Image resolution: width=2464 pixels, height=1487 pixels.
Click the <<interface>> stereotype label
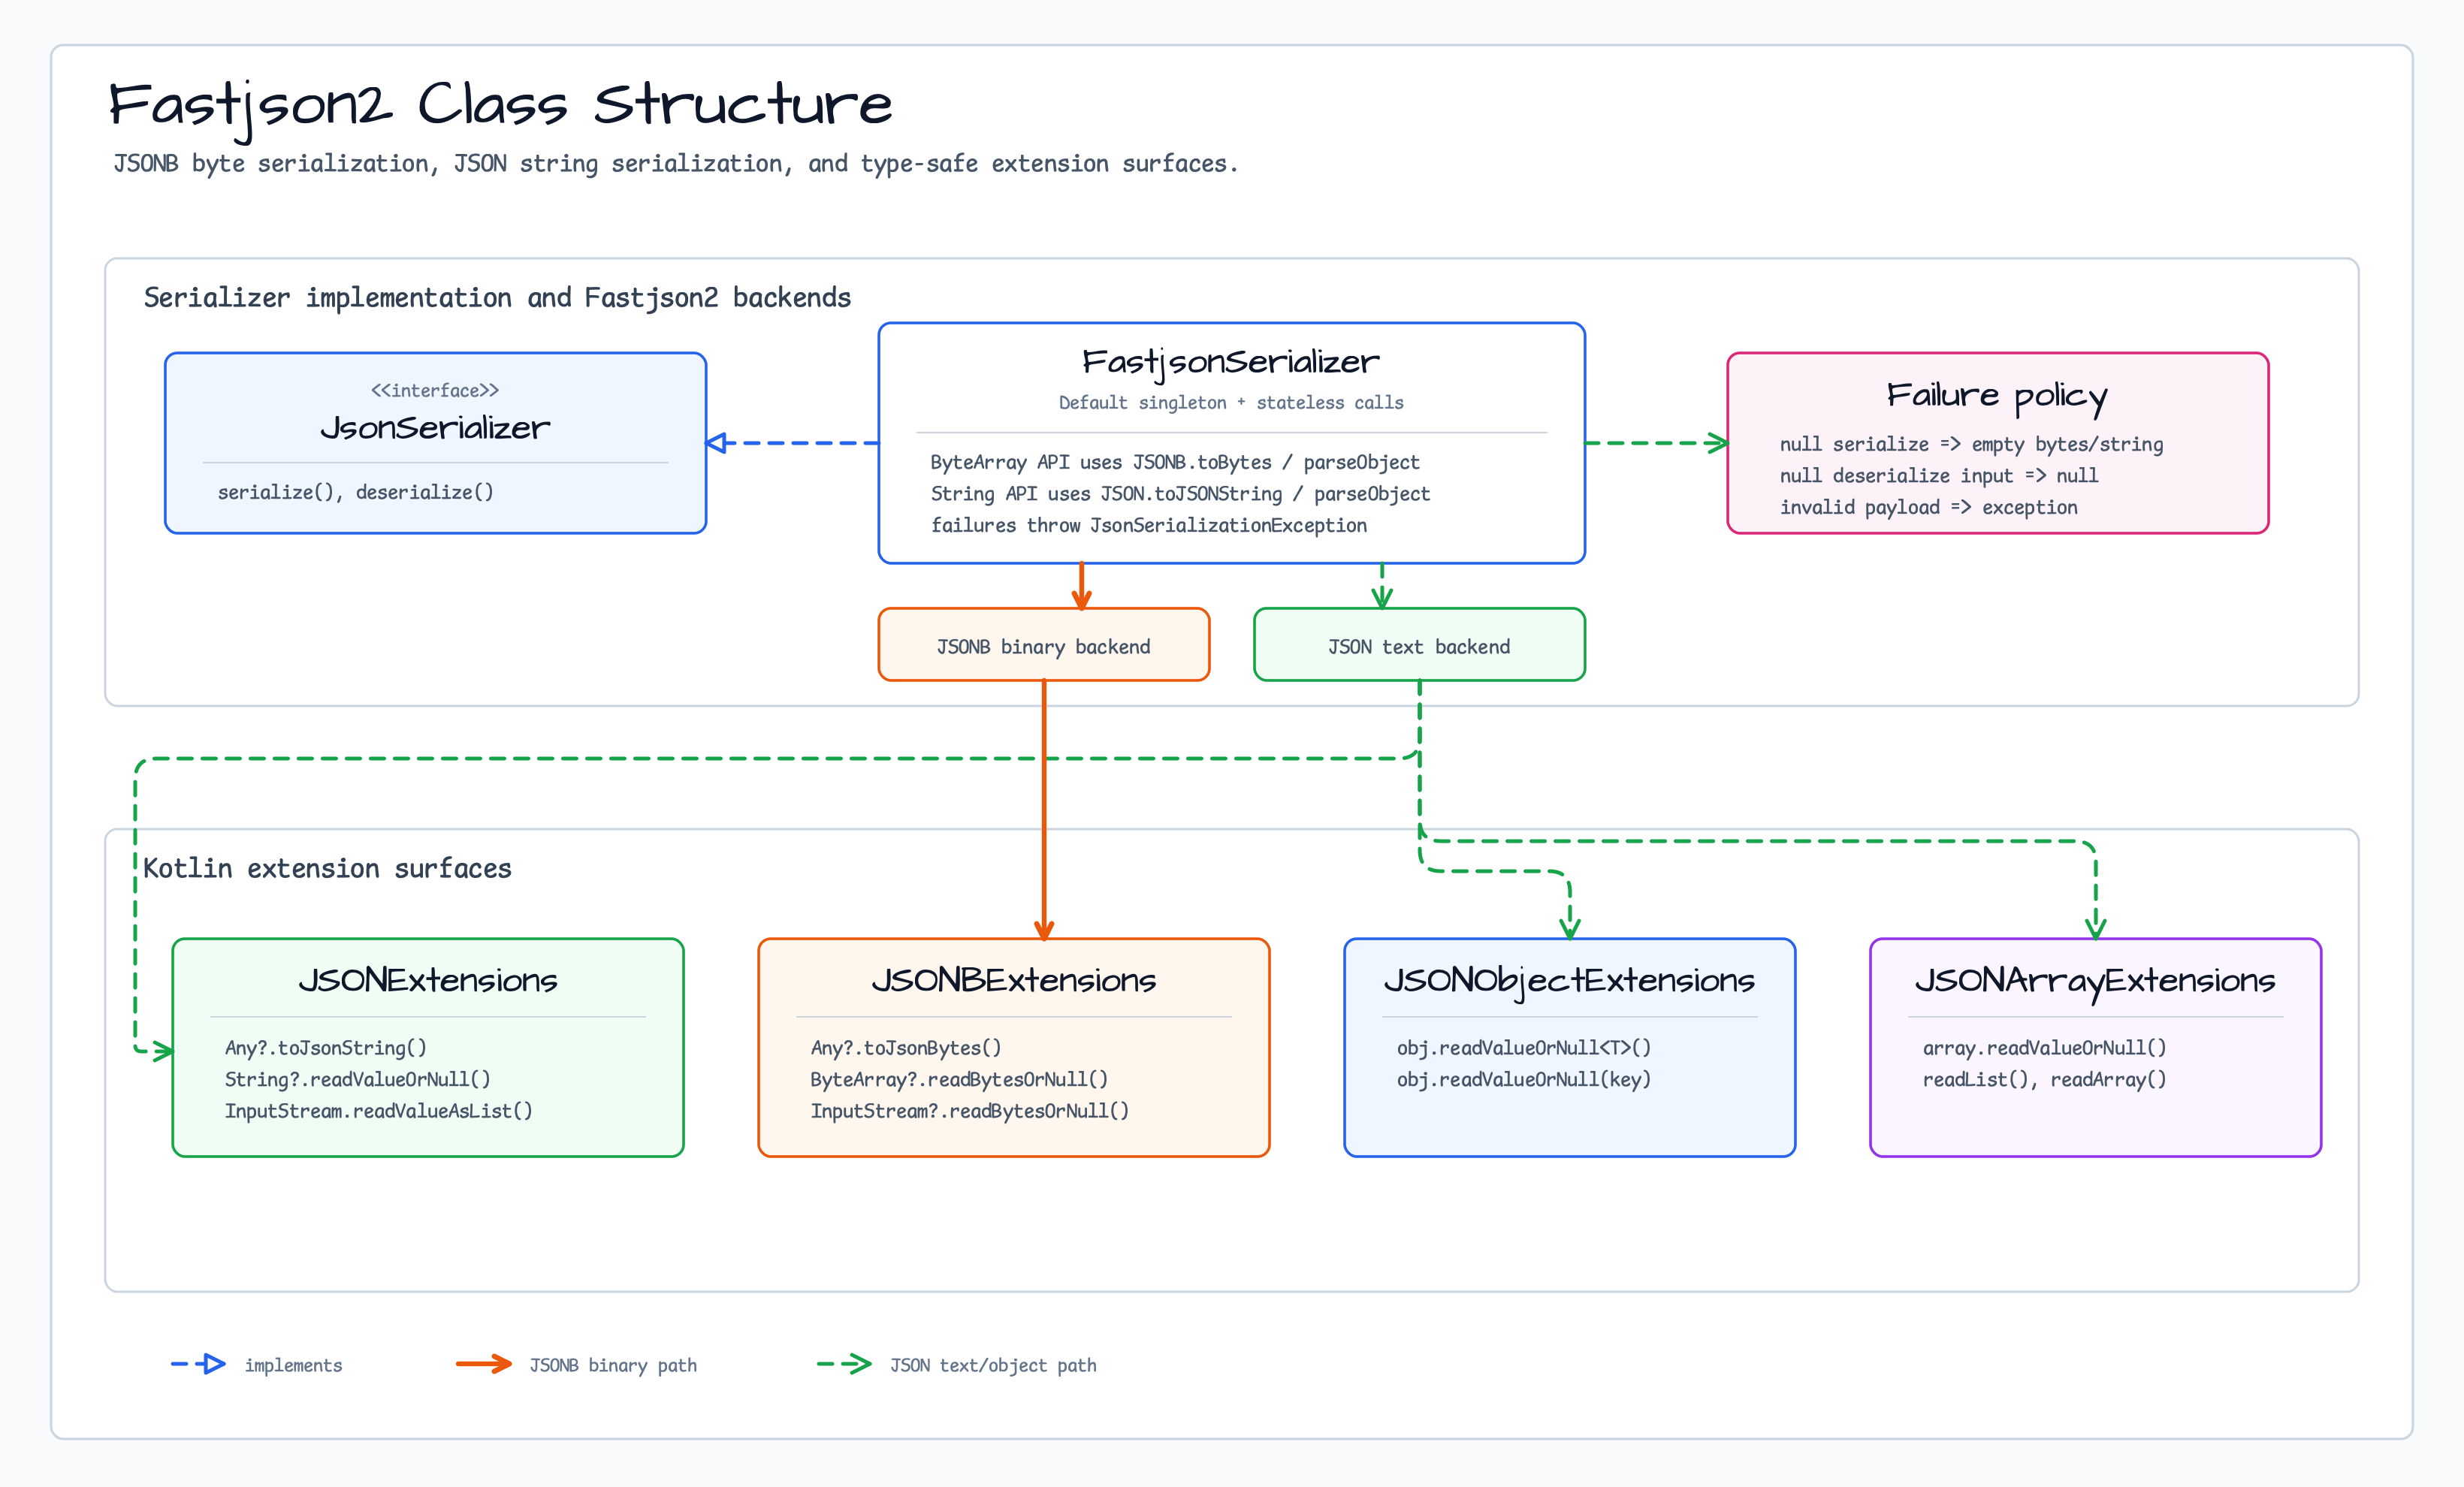[x=435, y=390]
